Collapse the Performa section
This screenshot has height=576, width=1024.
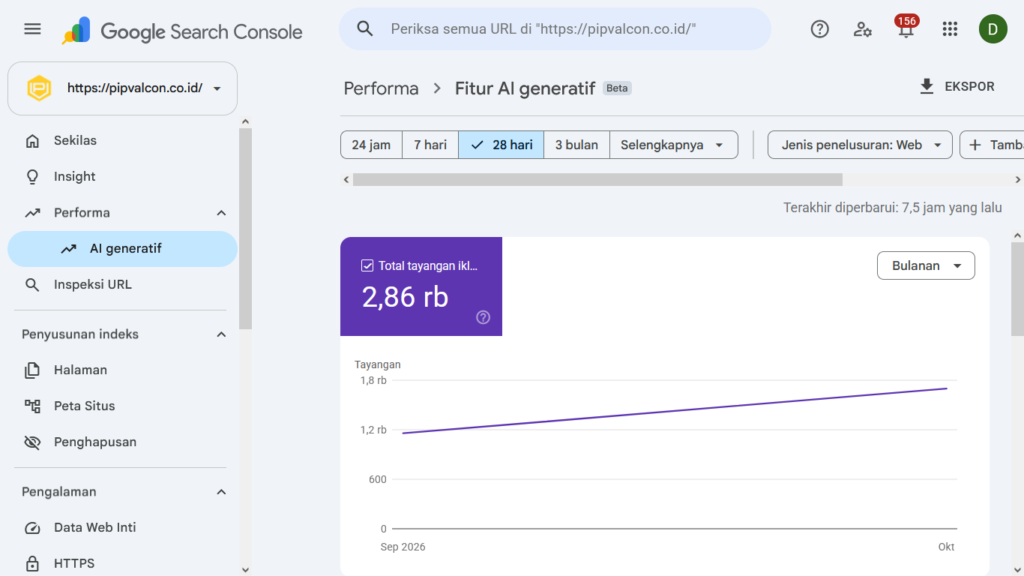(221, 213)
